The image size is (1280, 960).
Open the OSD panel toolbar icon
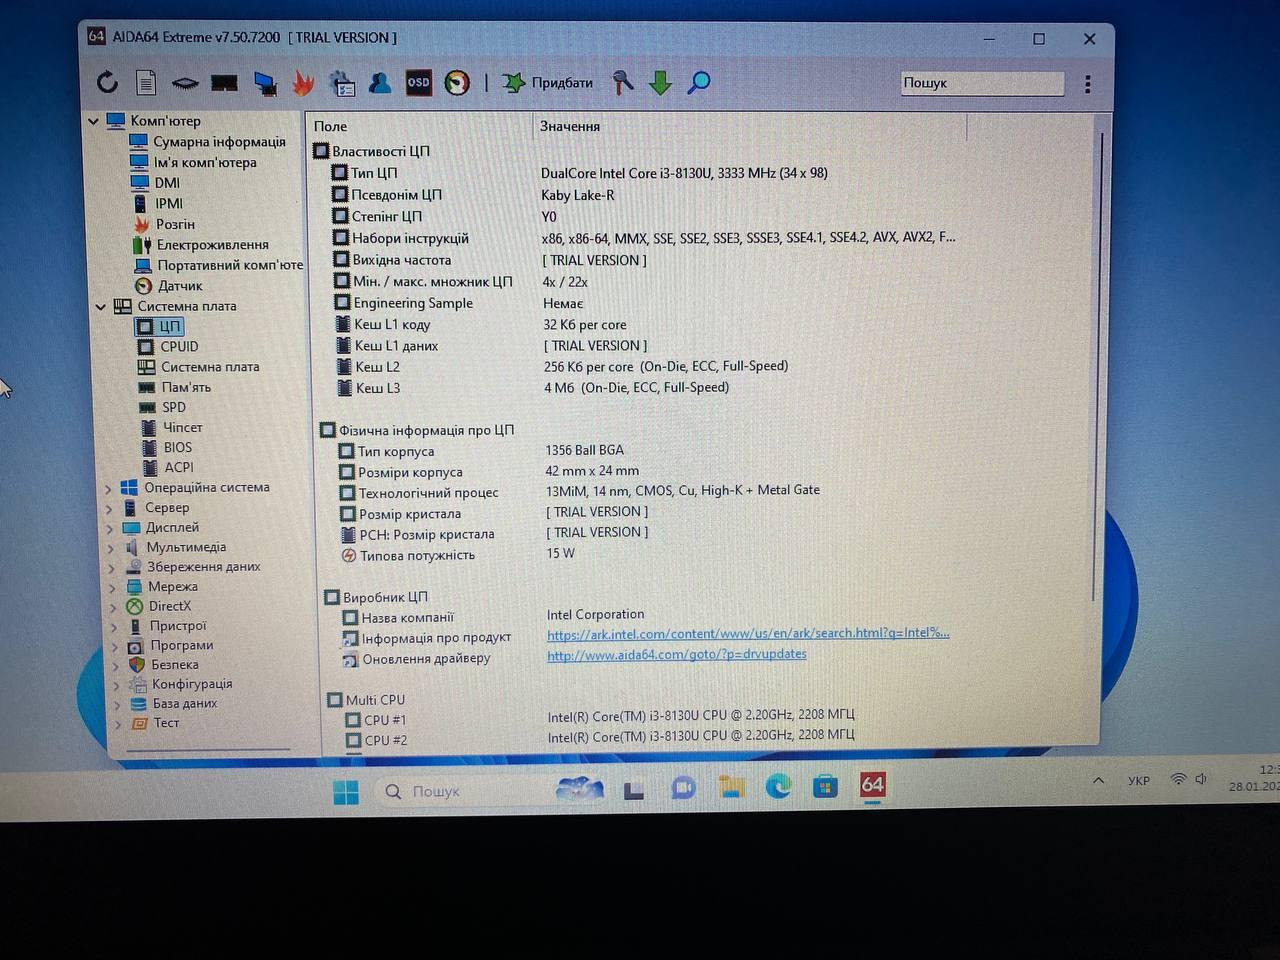click(x=418, y=83)
